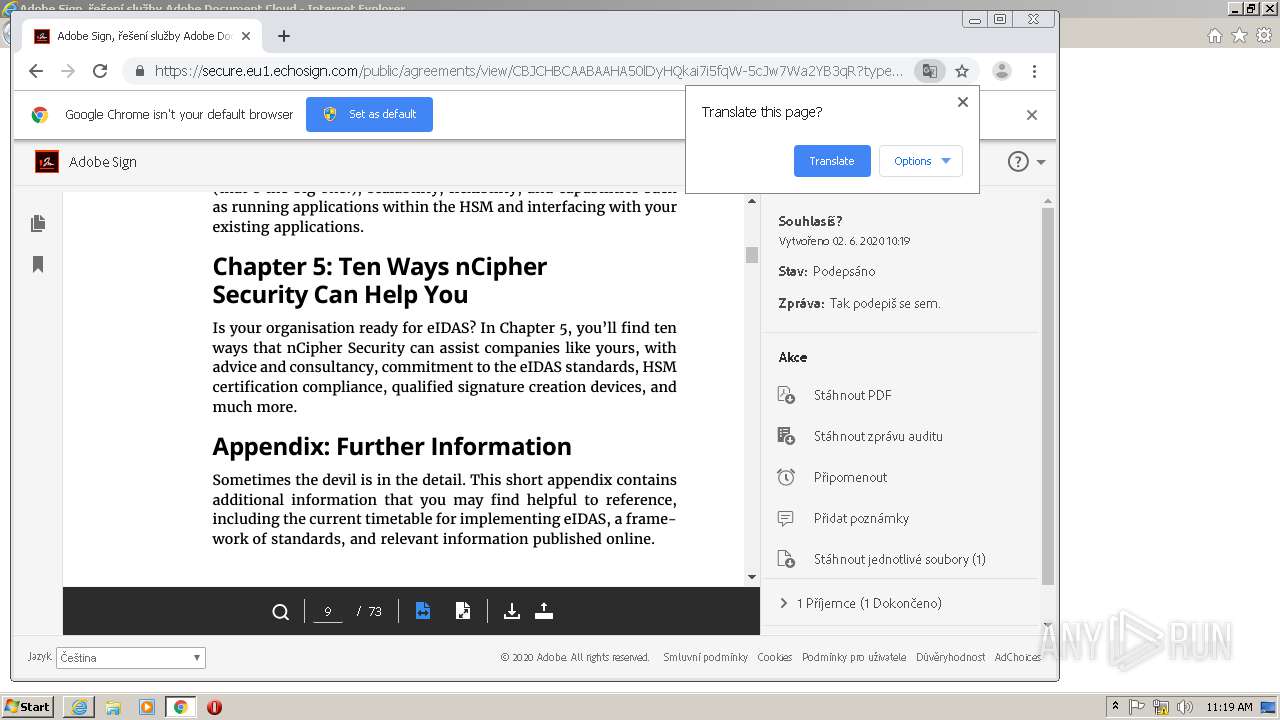This screenshot has height=720, width=1280.
Task: Click the search magnifier in PDF toolbar
Action: 281,611
